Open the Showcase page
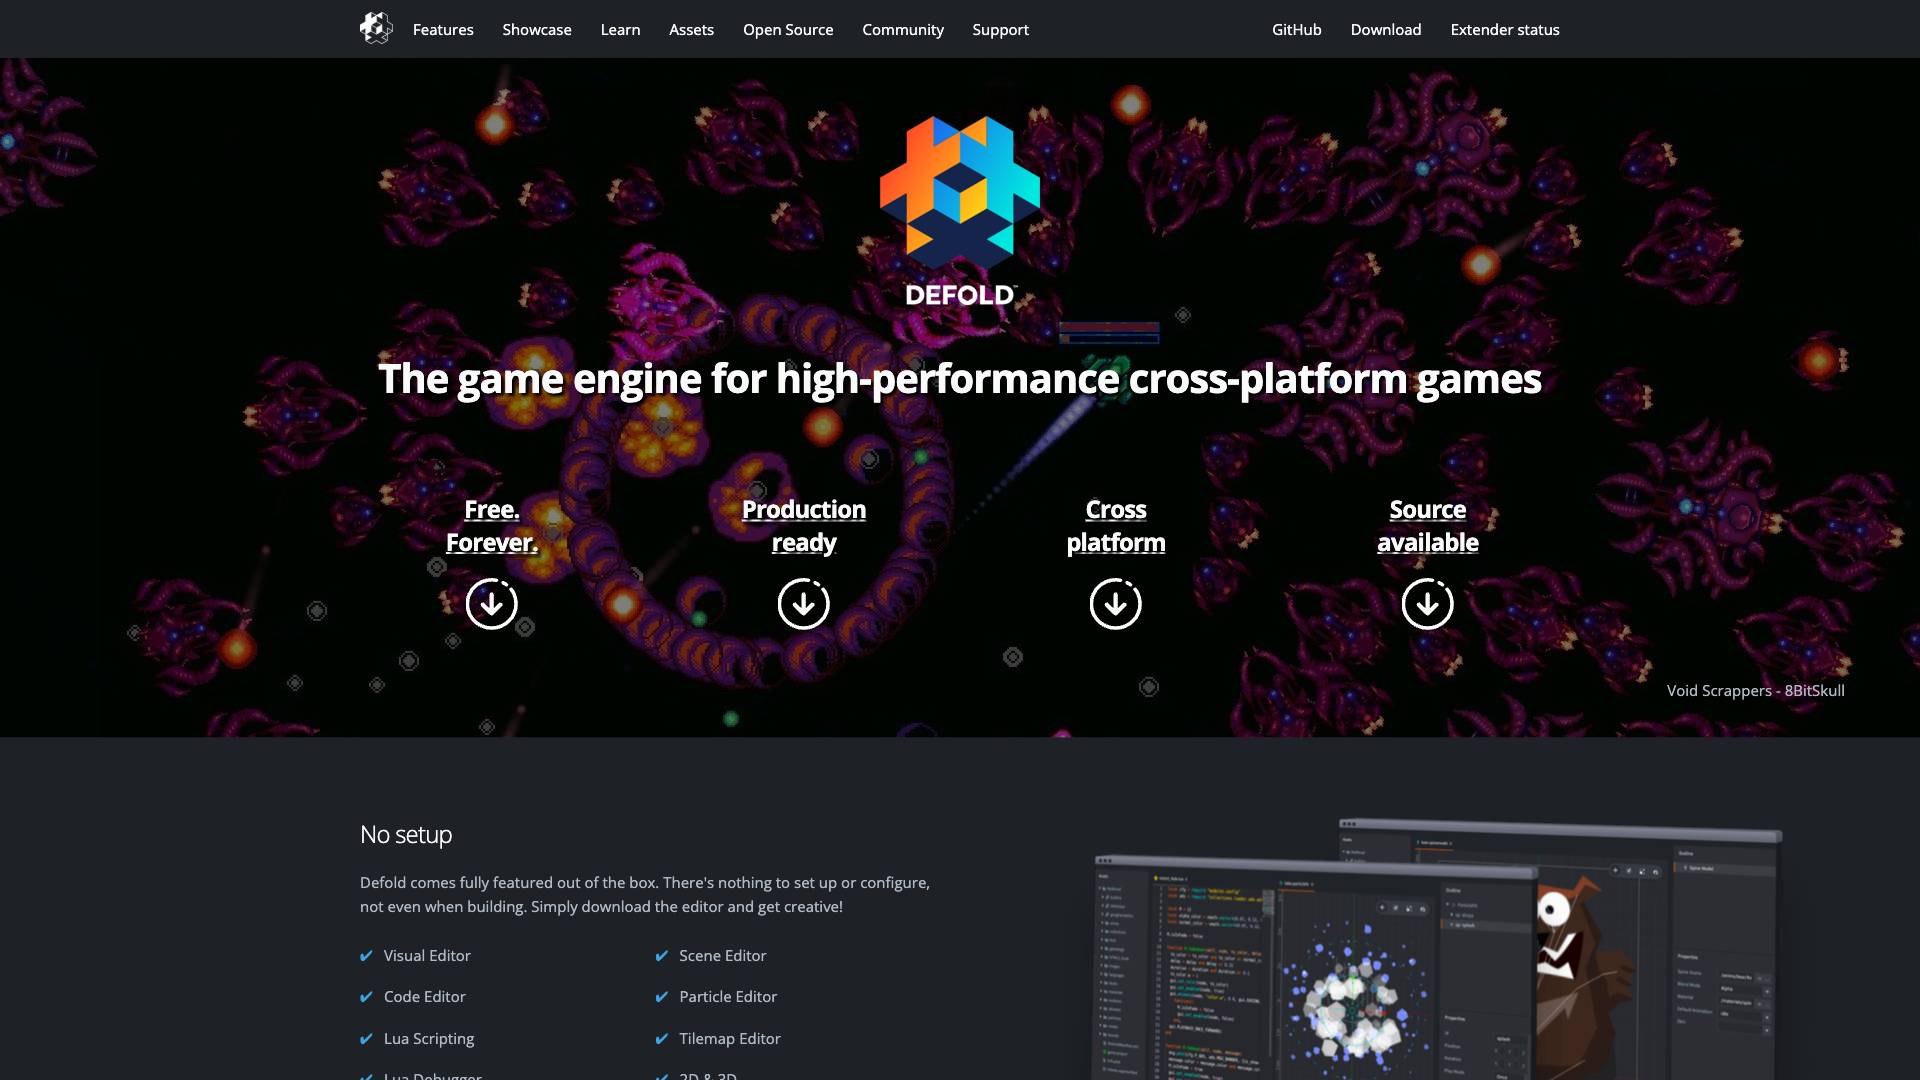The image size is (1920, 1080). pyautogui.click(x=537, y=30)
